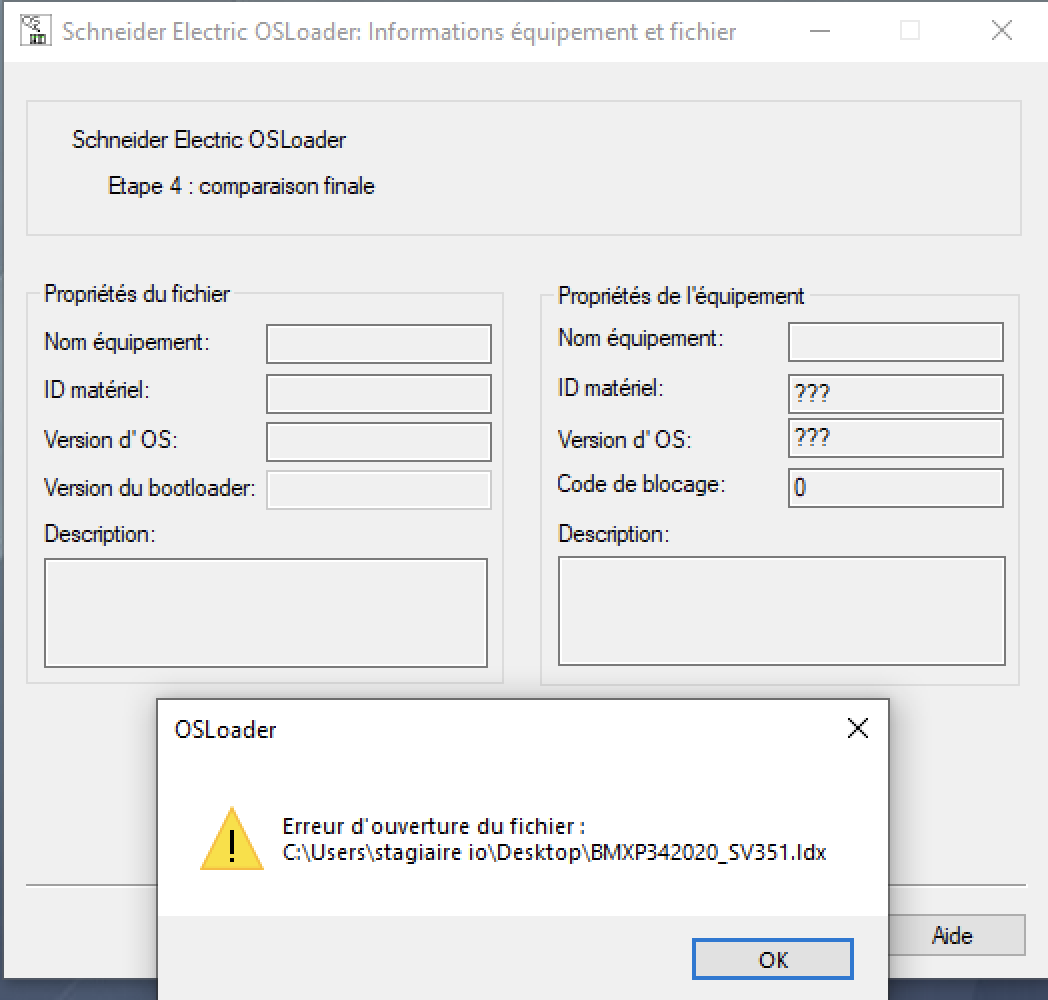
Task: Select equipment ID matériel field showing ???
Action: (895, 394)
